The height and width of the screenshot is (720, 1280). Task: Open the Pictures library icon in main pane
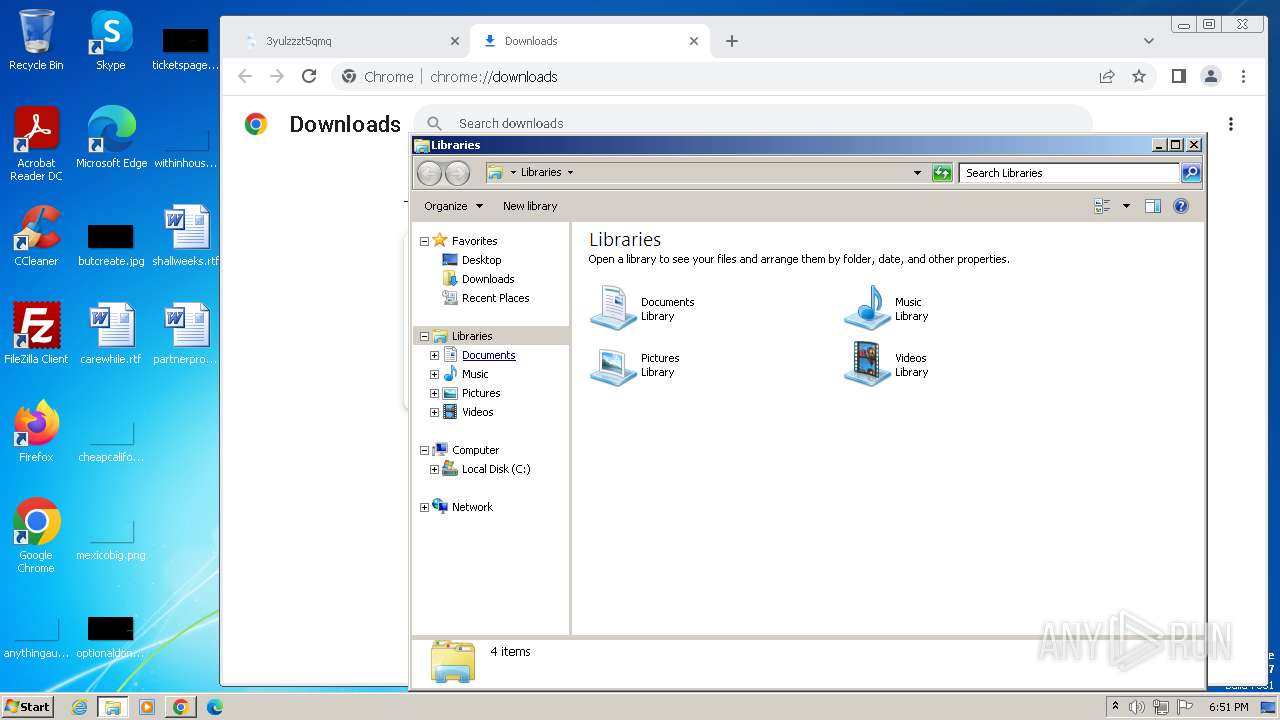click(613, 365)
